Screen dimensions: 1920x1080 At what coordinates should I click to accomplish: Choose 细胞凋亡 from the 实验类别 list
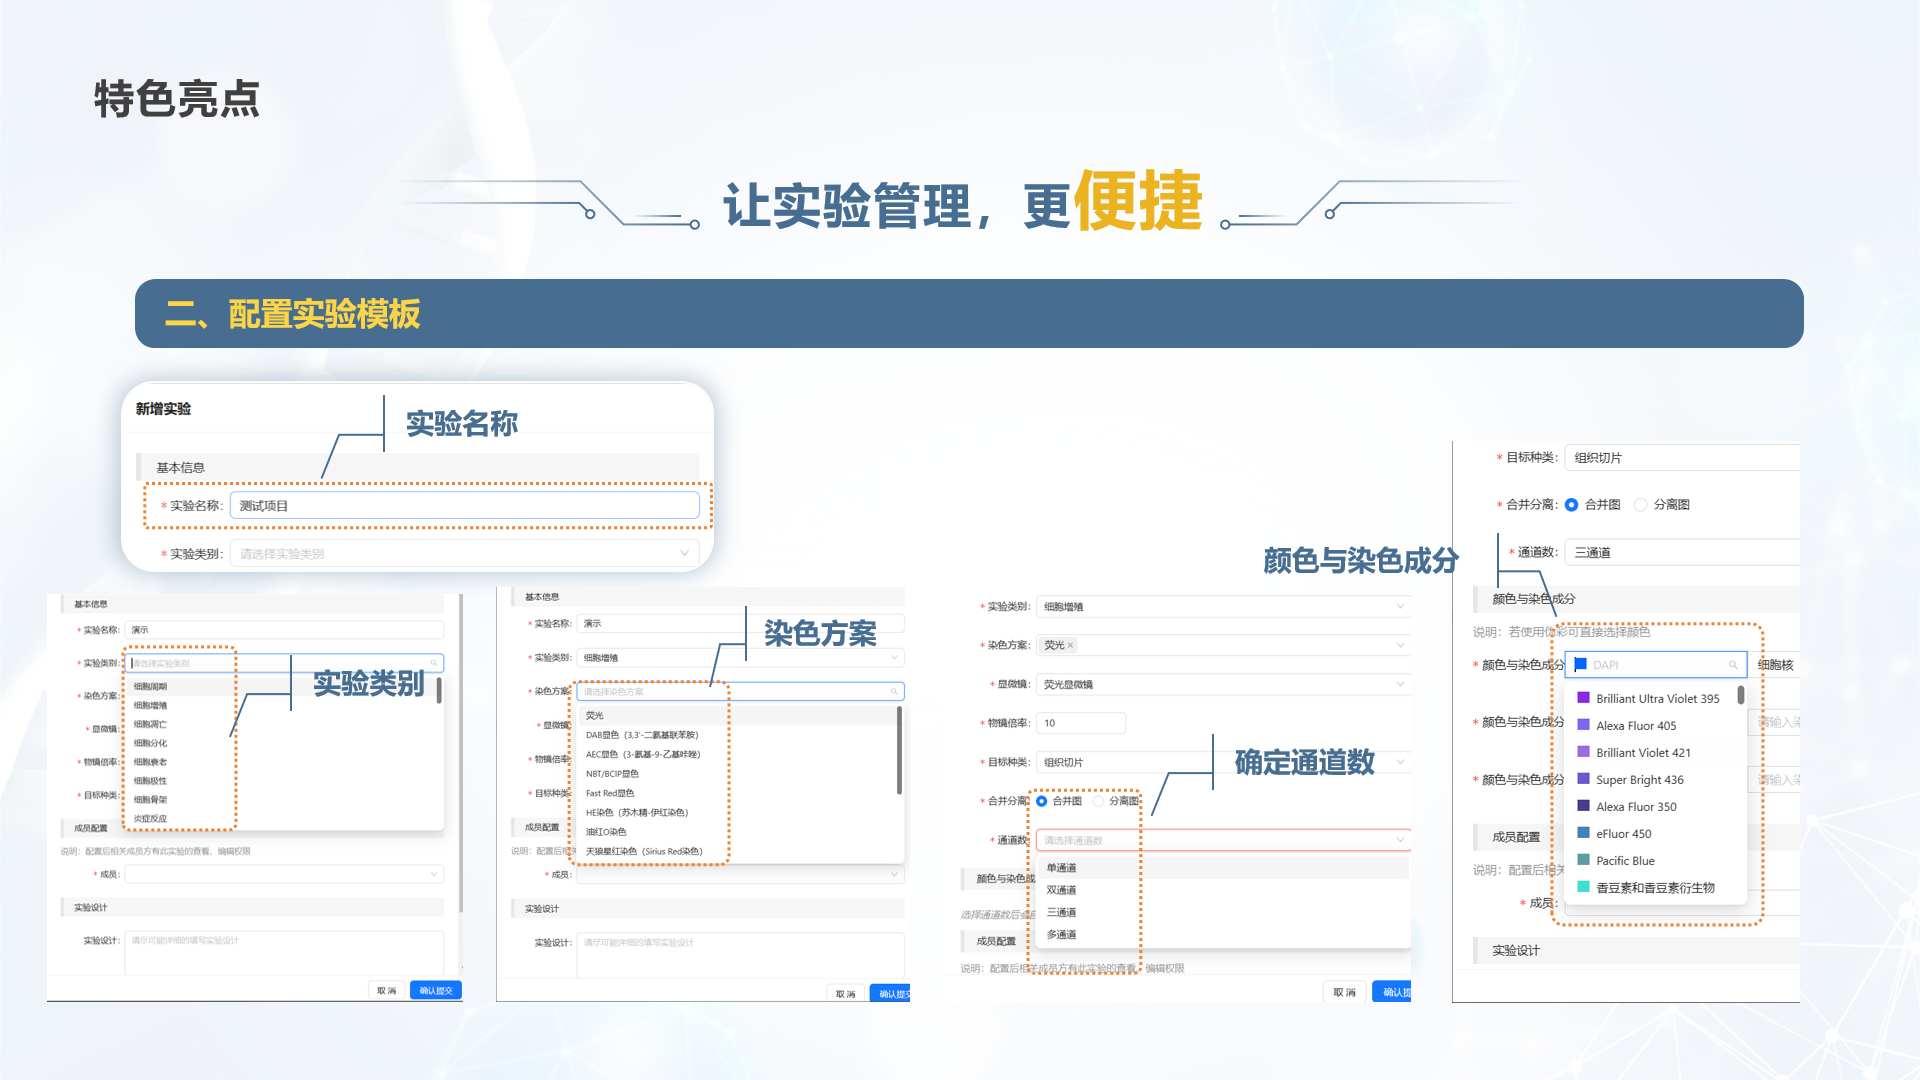(x=151, y=724)
